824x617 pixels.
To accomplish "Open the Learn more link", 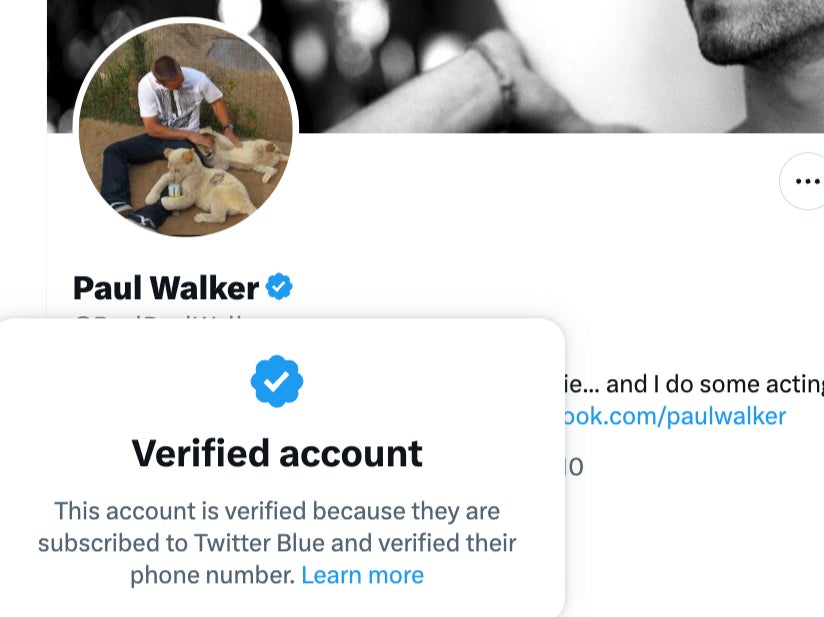I will [363, 575].
